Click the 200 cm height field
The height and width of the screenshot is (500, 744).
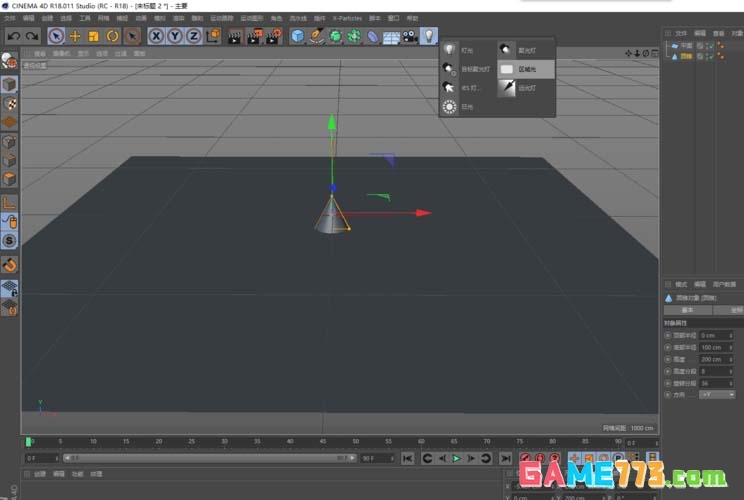[716, 359]
